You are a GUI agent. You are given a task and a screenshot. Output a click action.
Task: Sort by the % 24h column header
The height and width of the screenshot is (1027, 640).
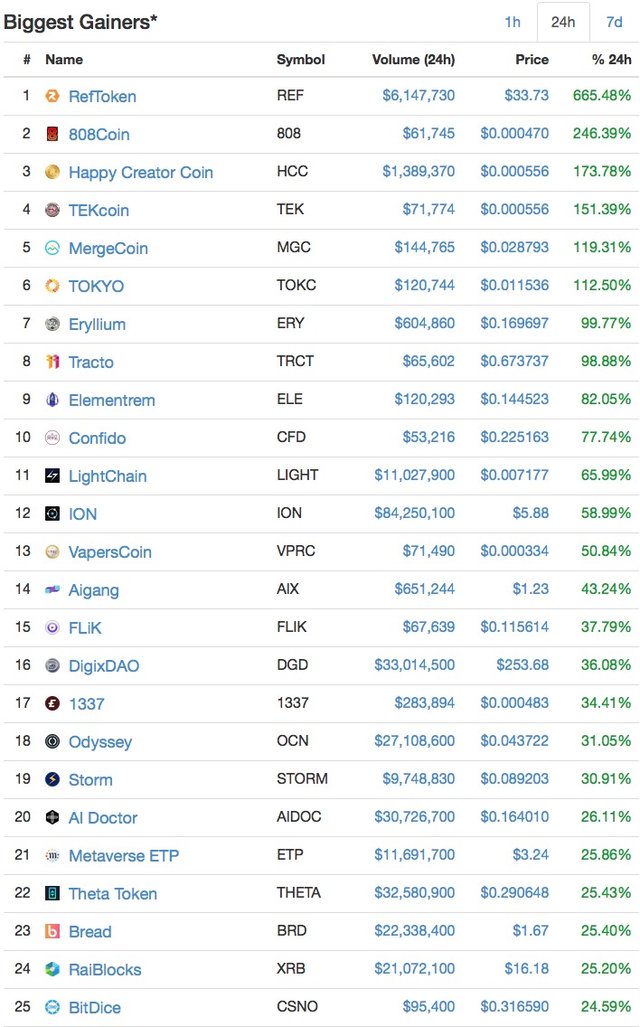click(611, 59)
